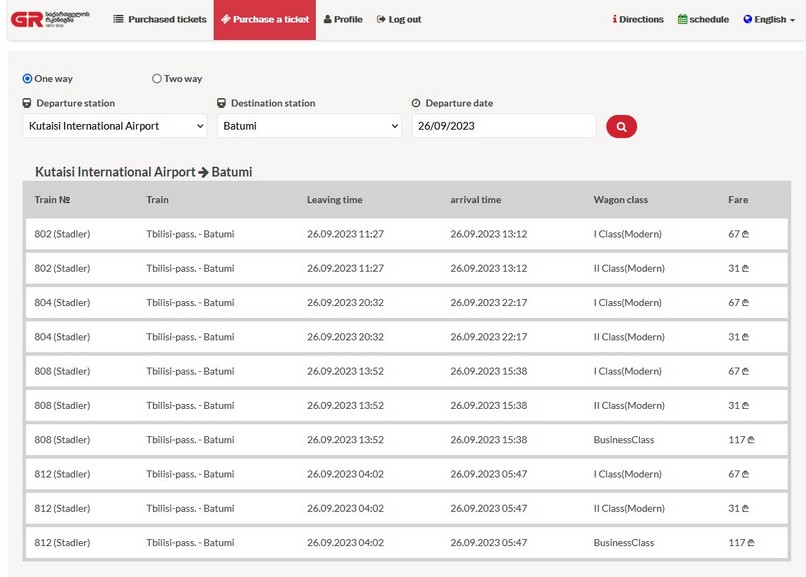Select train 808 I Class(Modern) row
Viewport: 806px width, 577px height.
(407, 371)
